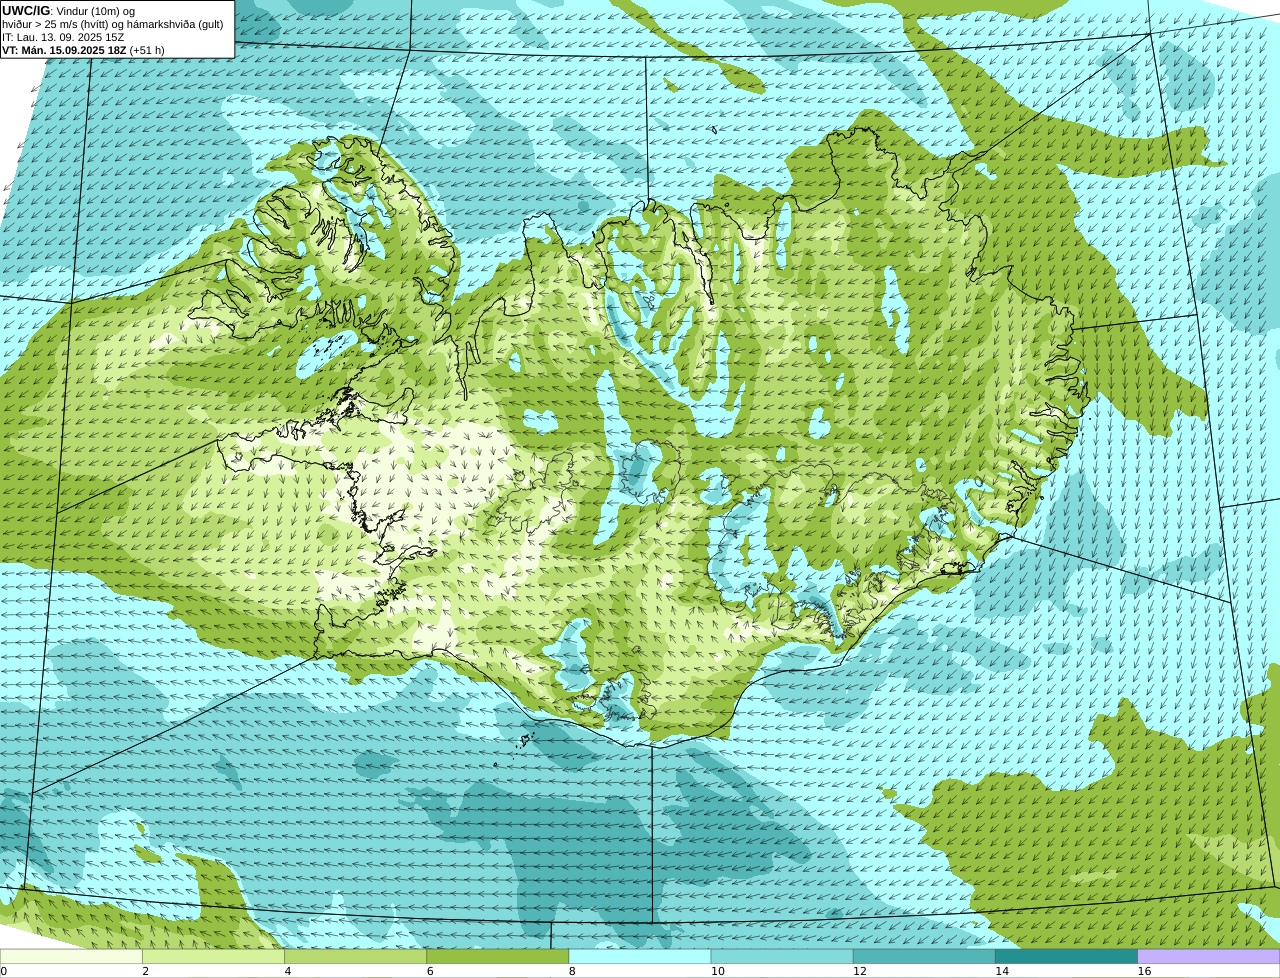Click the 'UWC/IG: Vindur (10m) og' title line
Viewport: 1280px width, 978px height.
click(x=68, y=11)
